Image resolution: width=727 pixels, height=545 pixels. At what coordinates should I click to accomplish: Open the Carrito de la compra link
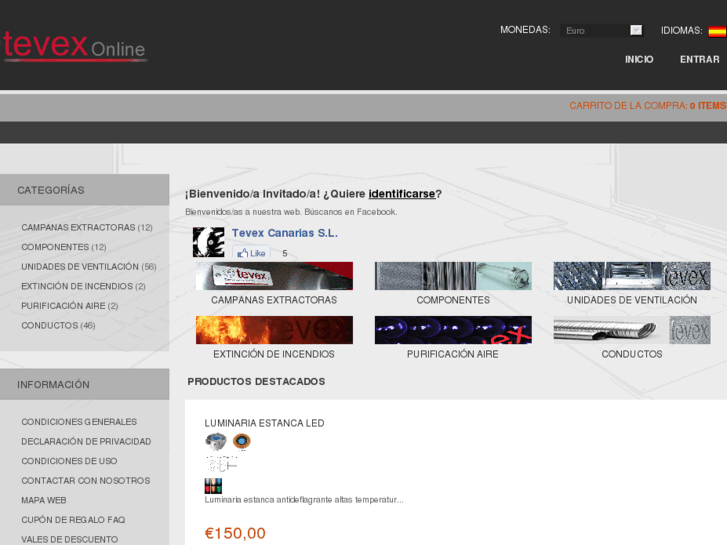point(648,106)
